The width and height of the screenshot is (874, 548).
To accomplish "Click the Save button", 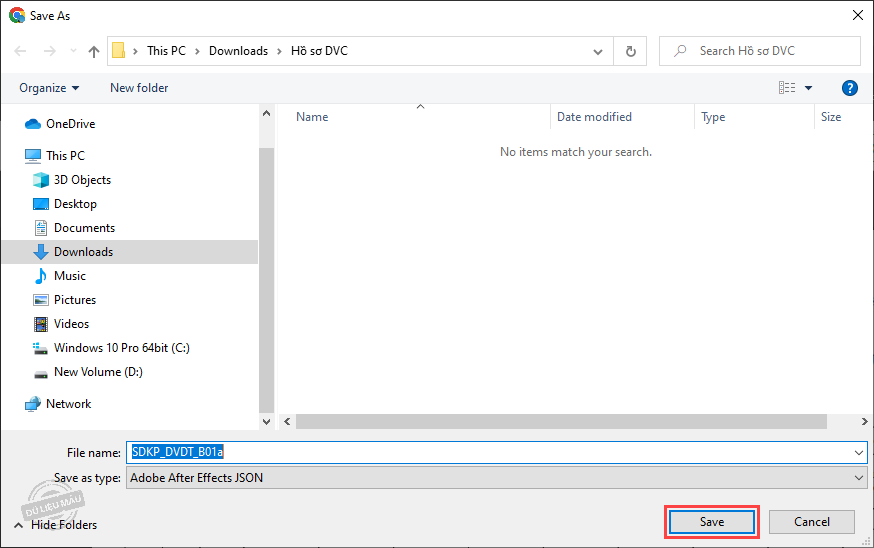I will [712, 522].
